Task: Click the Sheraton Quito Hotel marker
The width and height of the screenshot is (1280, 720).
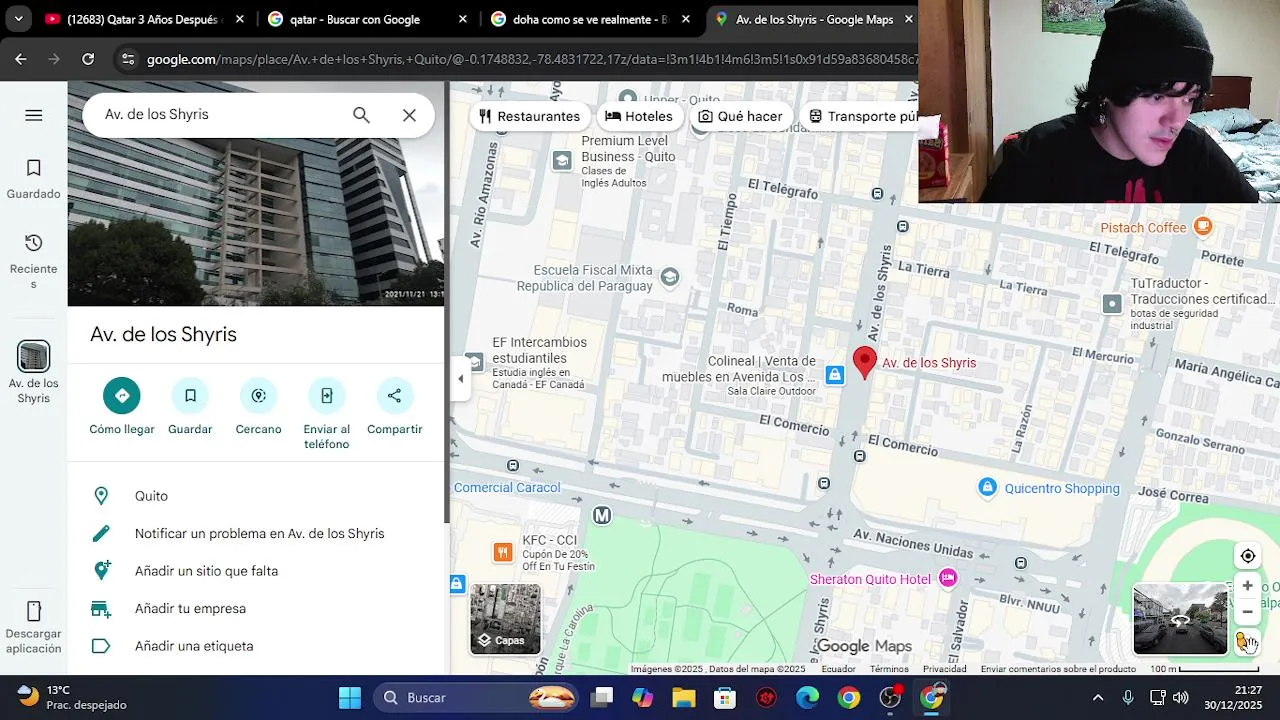Action: [948, 579]
